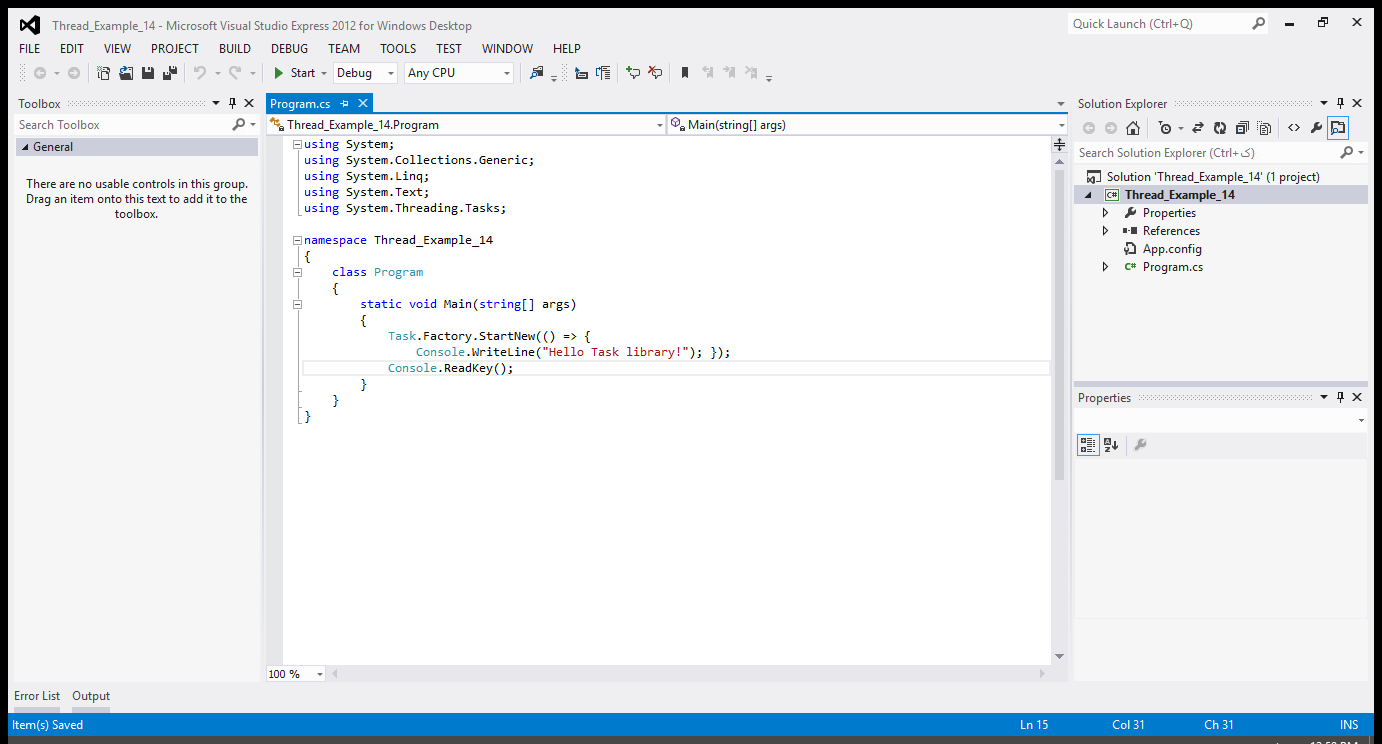
Task: Click Solution Explorer Home icon
Action: tap(1133, 128)
